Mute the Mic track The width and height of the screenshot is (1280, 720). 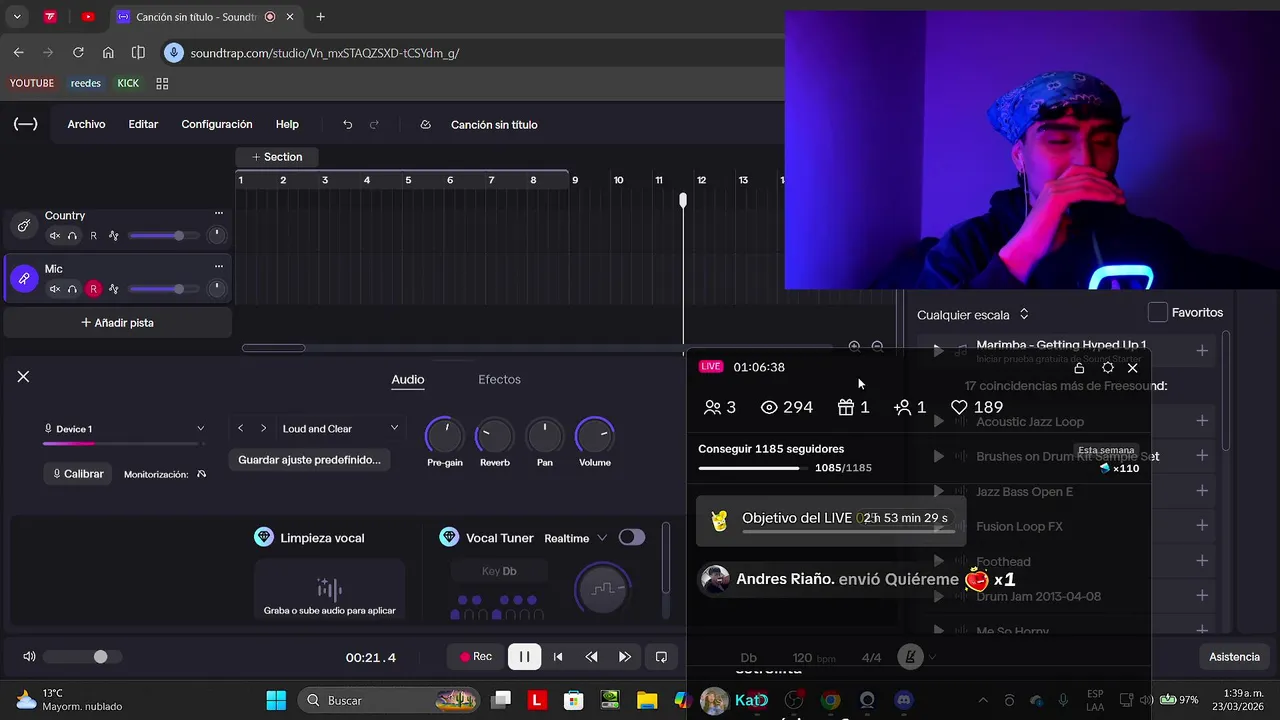(x=55, y=289)
